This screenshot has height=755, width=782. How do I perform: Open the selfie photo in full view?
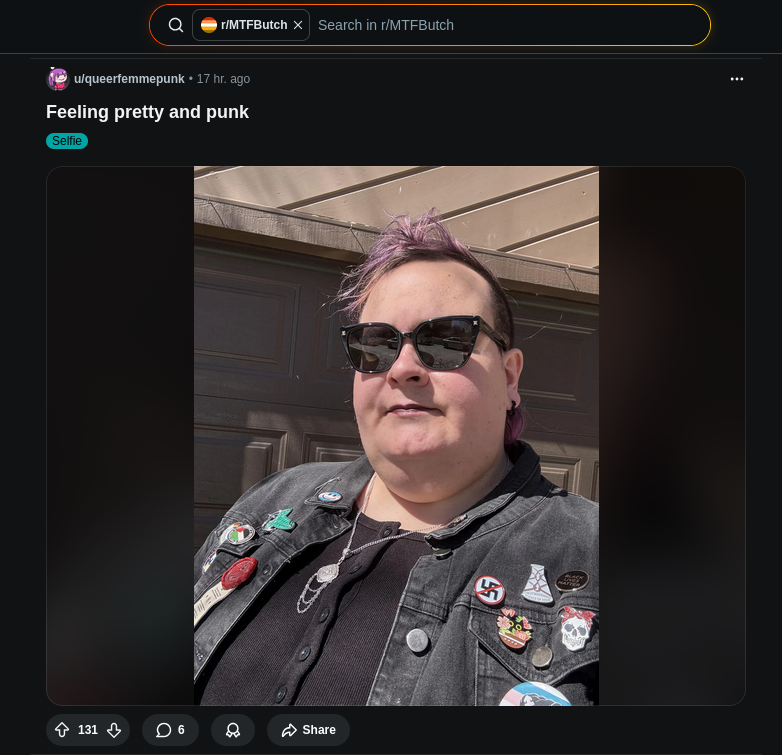[396, 435]
